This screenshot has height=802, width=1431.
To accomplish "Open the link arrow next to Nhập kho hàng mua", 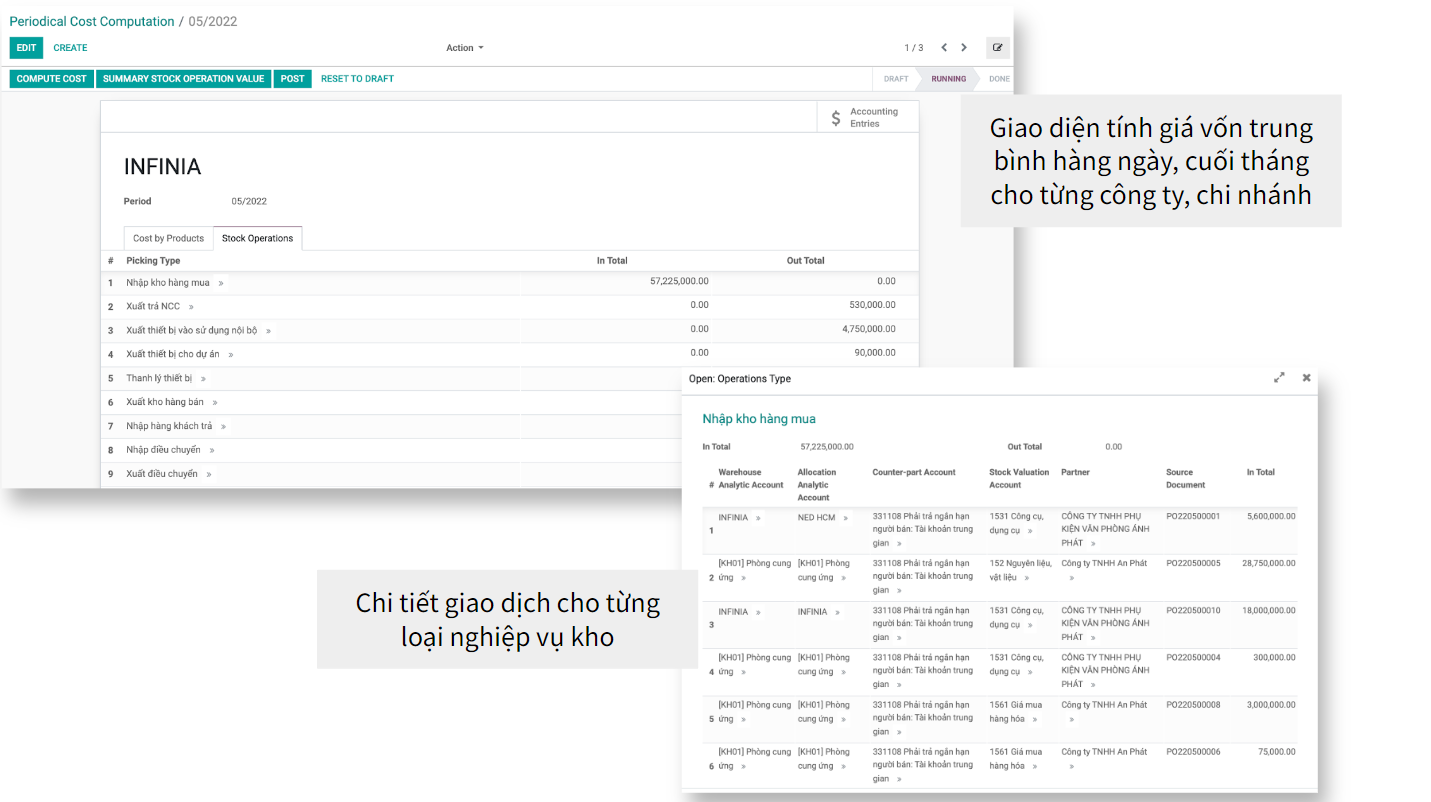I will tap(221, 283).
